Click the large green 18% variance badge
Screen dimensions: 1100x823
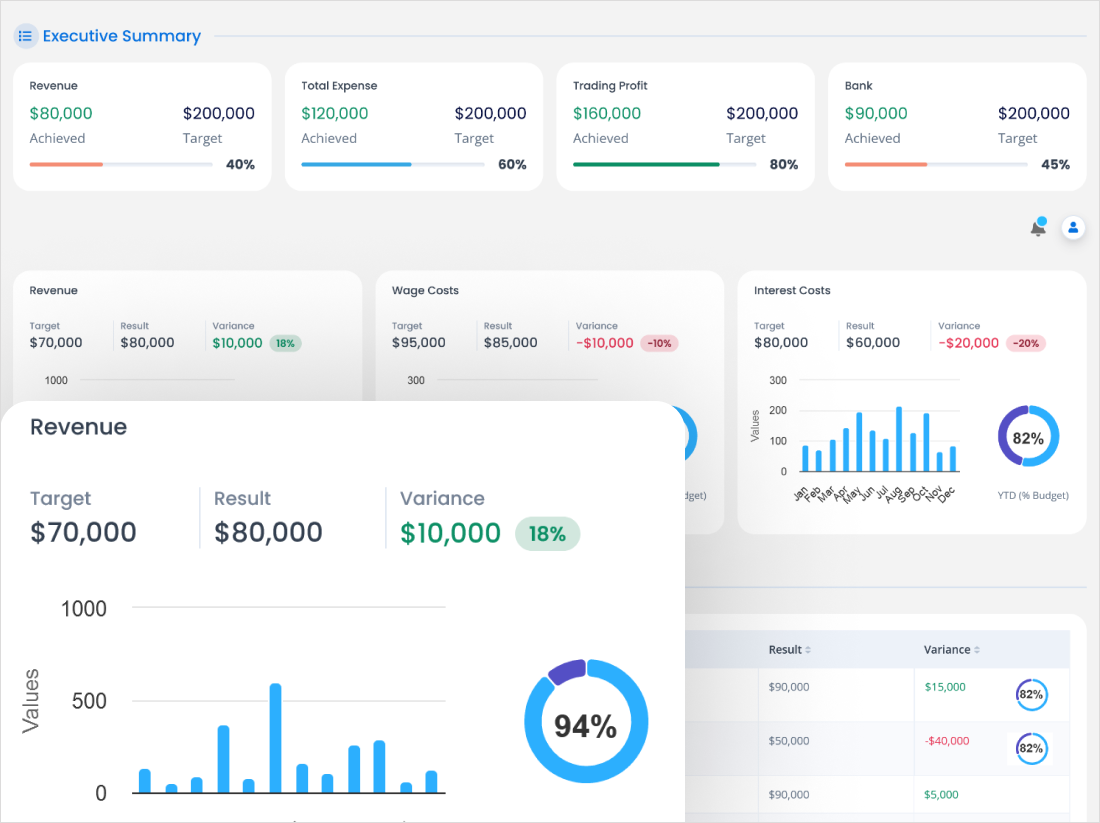pos(547,534)
